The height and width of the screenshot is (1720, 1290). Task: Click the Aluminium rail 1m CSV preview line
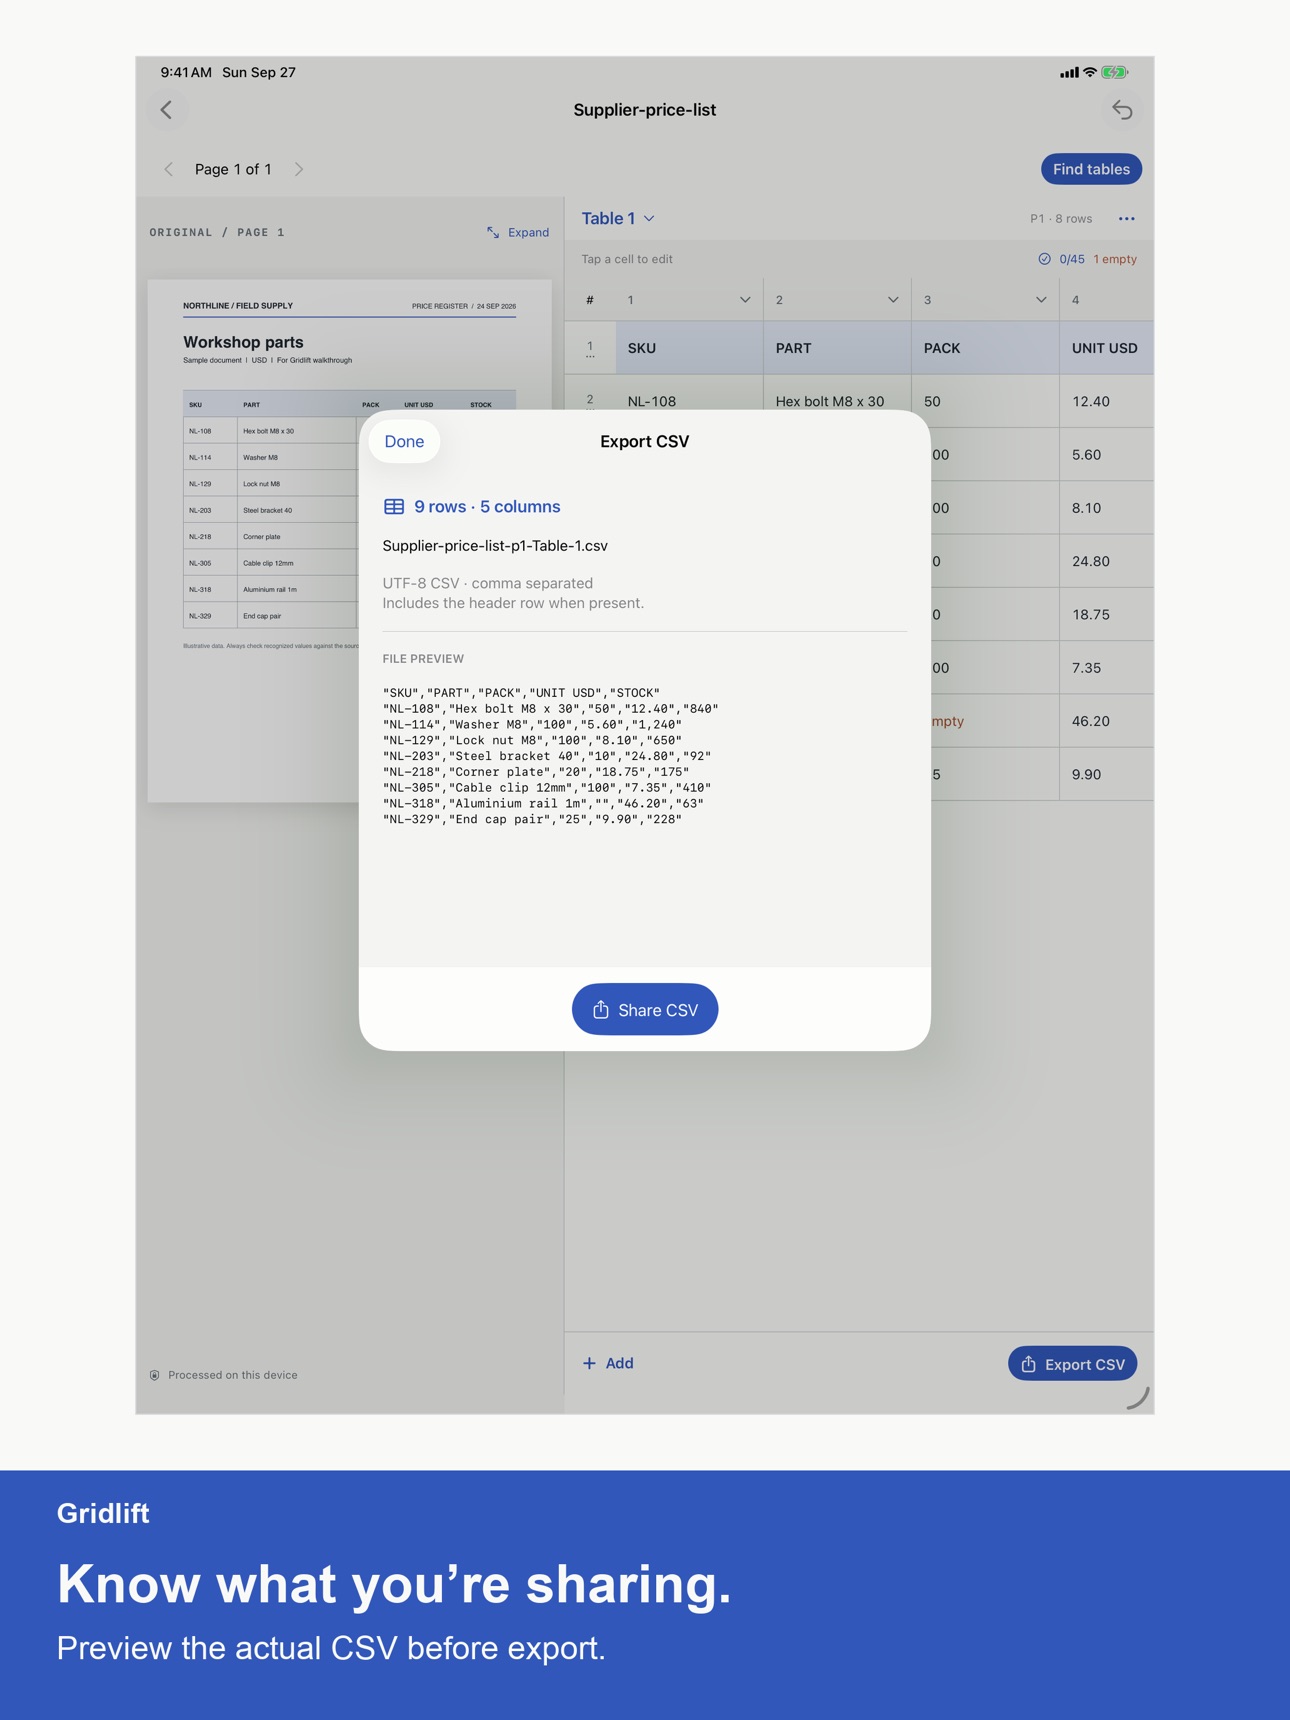pos(543,803)
